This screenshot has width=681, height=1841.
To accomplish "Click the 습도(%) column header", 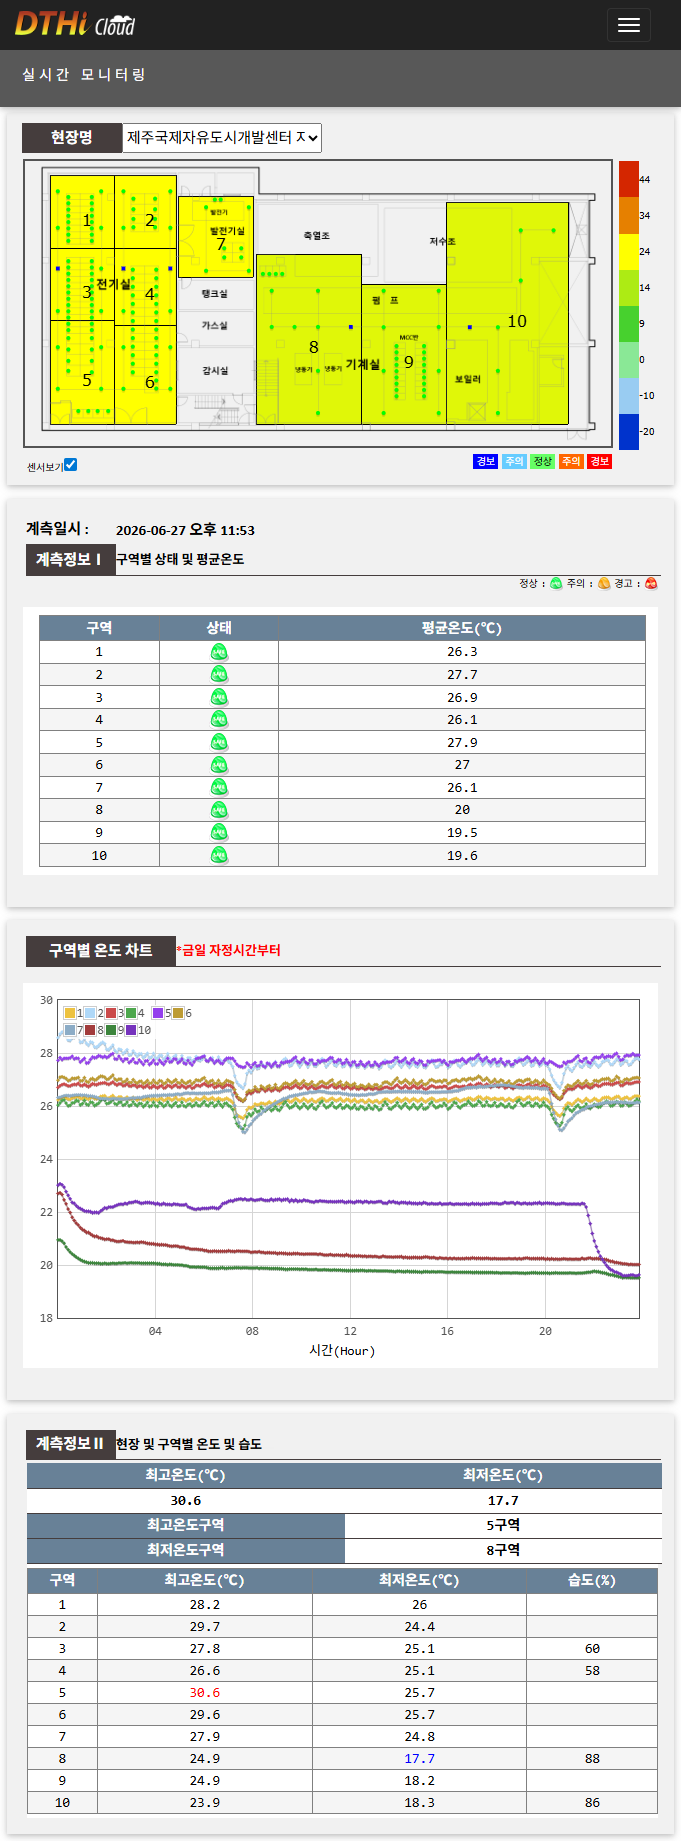I will coord(592,1580).
